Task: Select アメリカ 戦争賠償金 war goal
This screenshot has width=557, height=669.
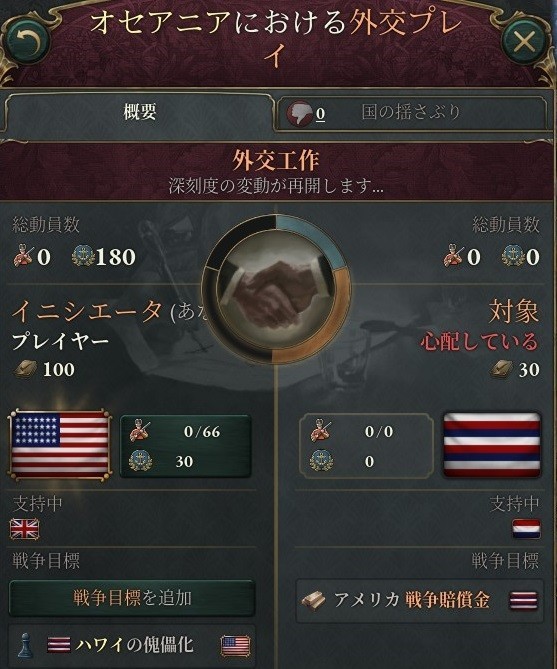Action: tap(419, 601)
